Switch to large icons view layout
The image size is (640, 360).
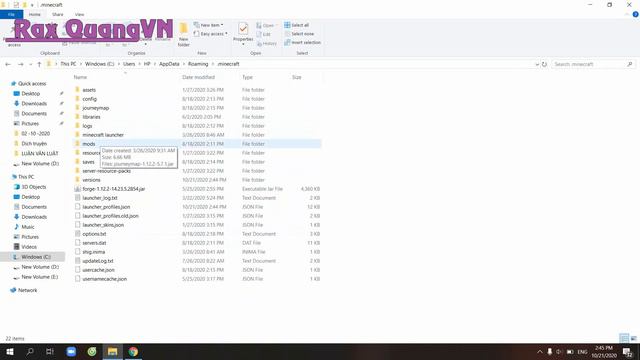coord(633,338)
